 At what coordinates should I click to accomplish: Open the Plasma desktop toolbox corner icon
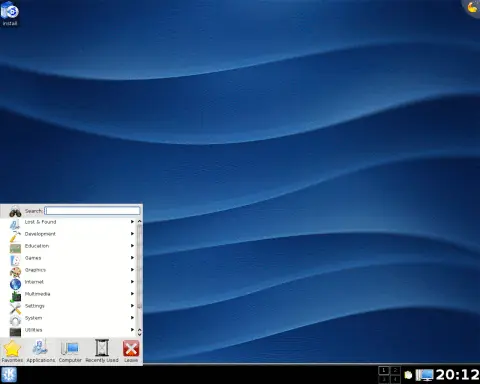coord(473,7)
